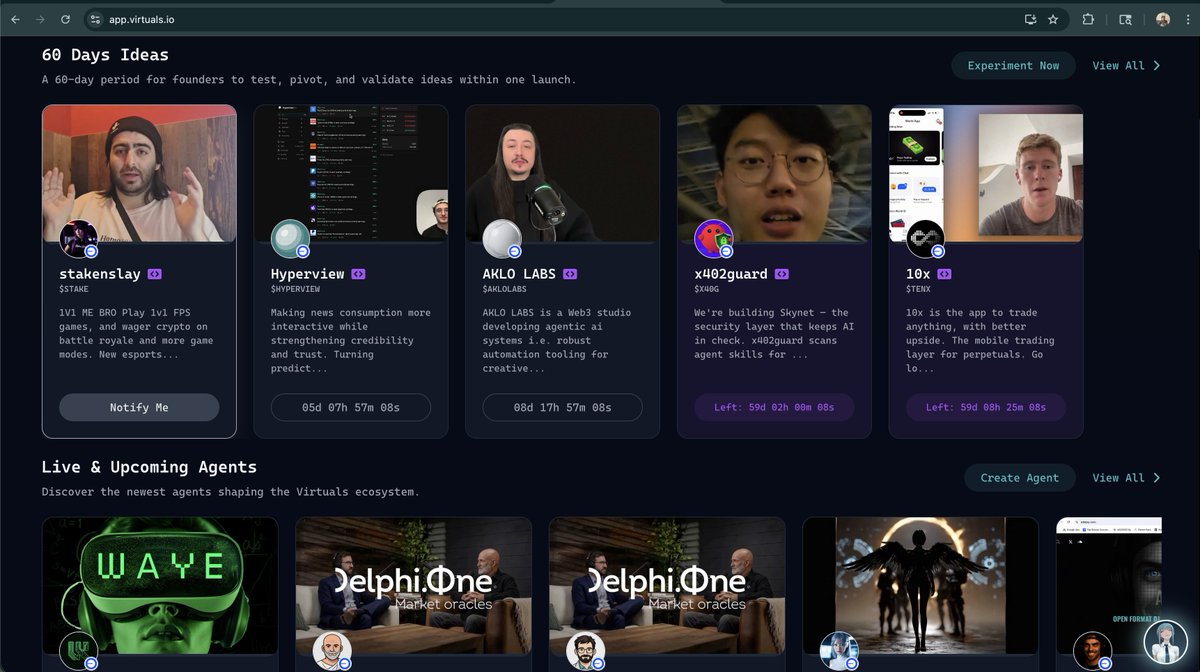Click the Hyperview pearl avatar icon
The image size is (1200, 672).
(x=290, y=239)
